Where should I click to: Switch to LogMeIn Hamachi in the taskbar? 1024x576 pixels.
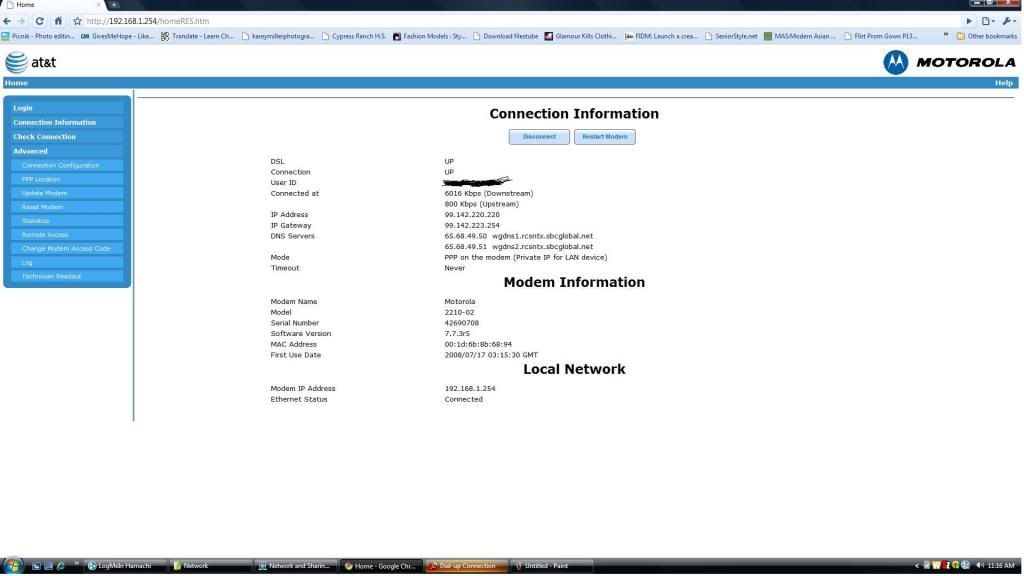pos(124,566)
